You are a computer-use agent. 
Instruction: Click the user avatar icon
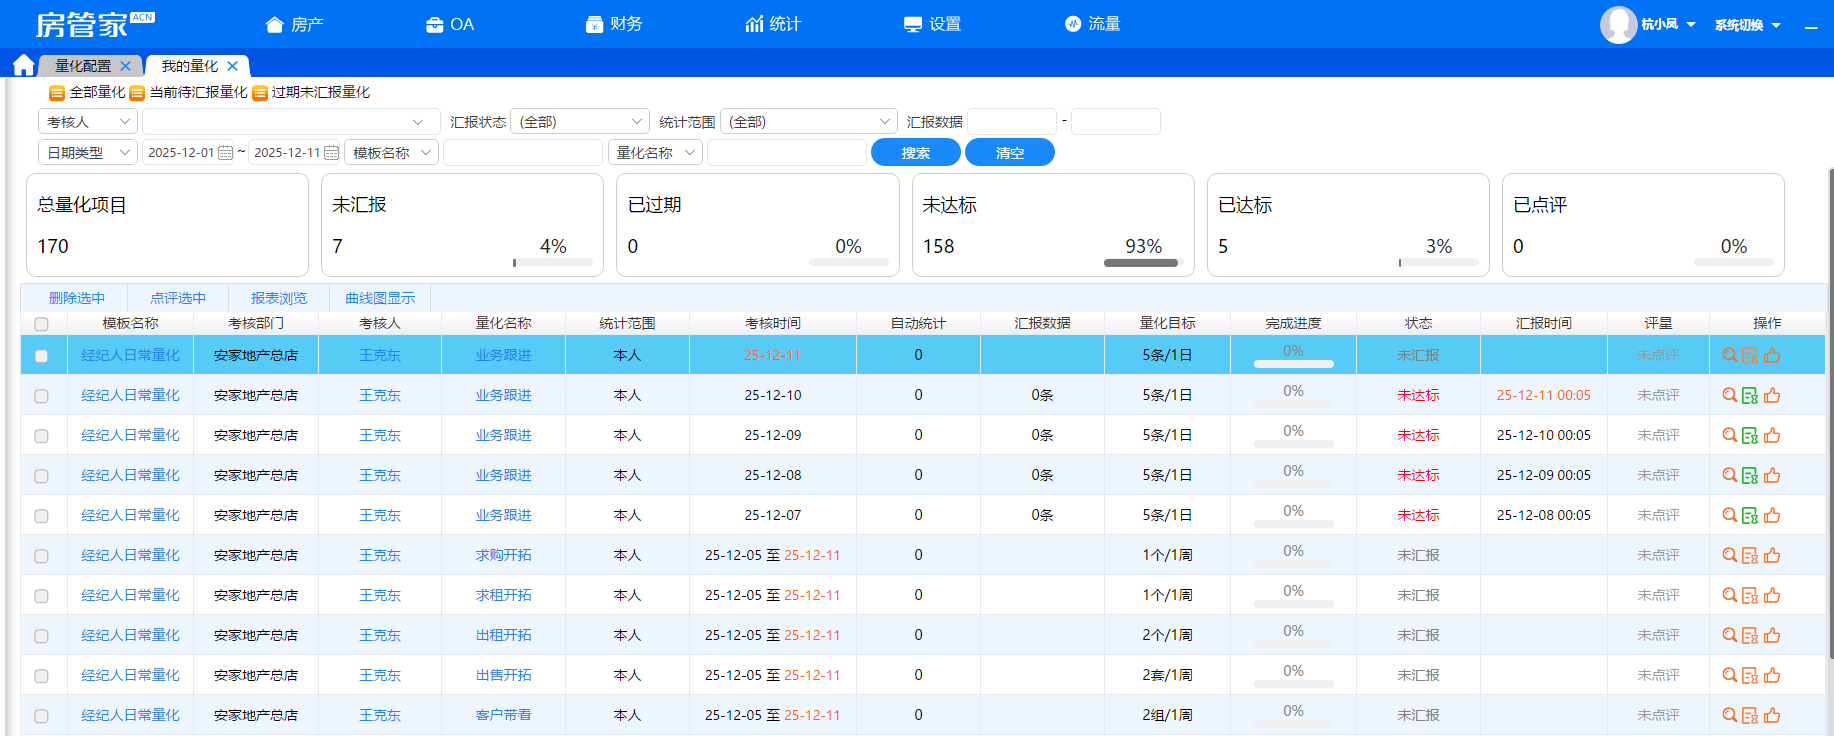(x=1617, y=24)
